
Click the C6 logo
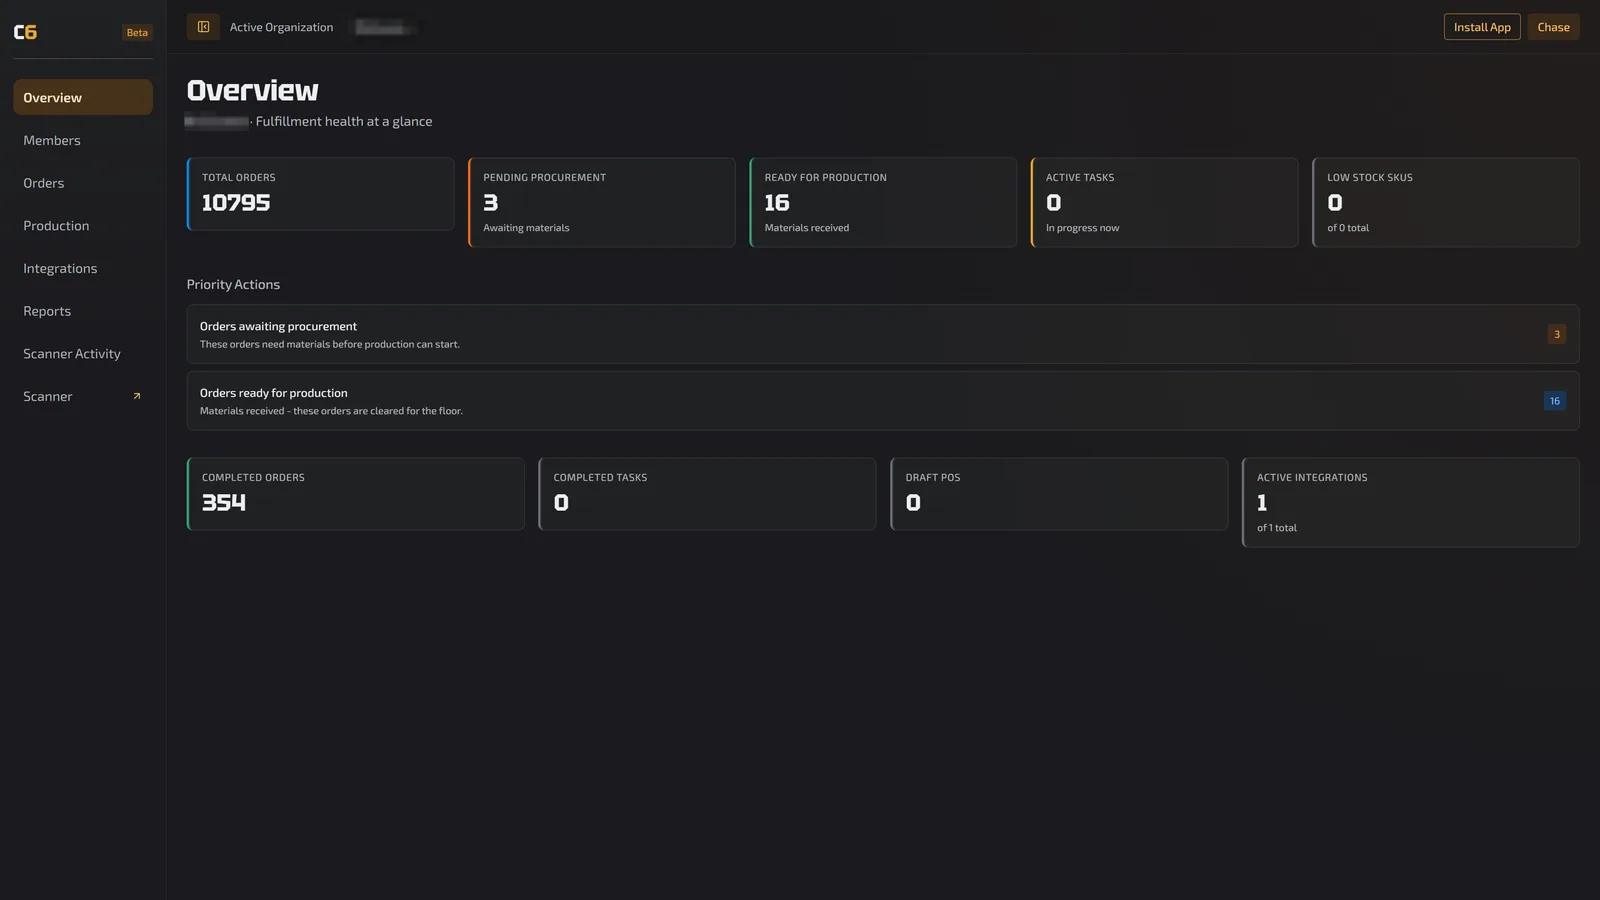coord(25,32)
